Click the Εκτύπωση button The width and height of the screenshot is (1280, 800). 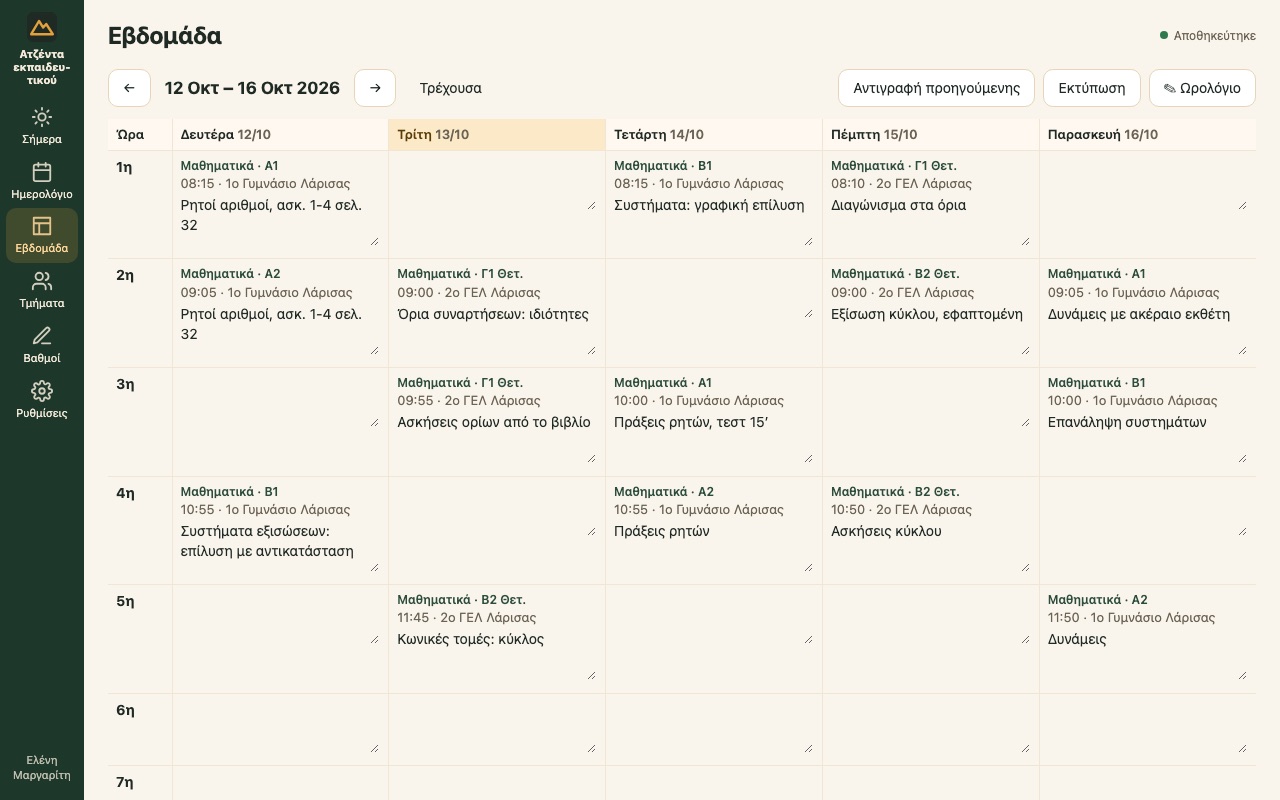[1092, 88]
